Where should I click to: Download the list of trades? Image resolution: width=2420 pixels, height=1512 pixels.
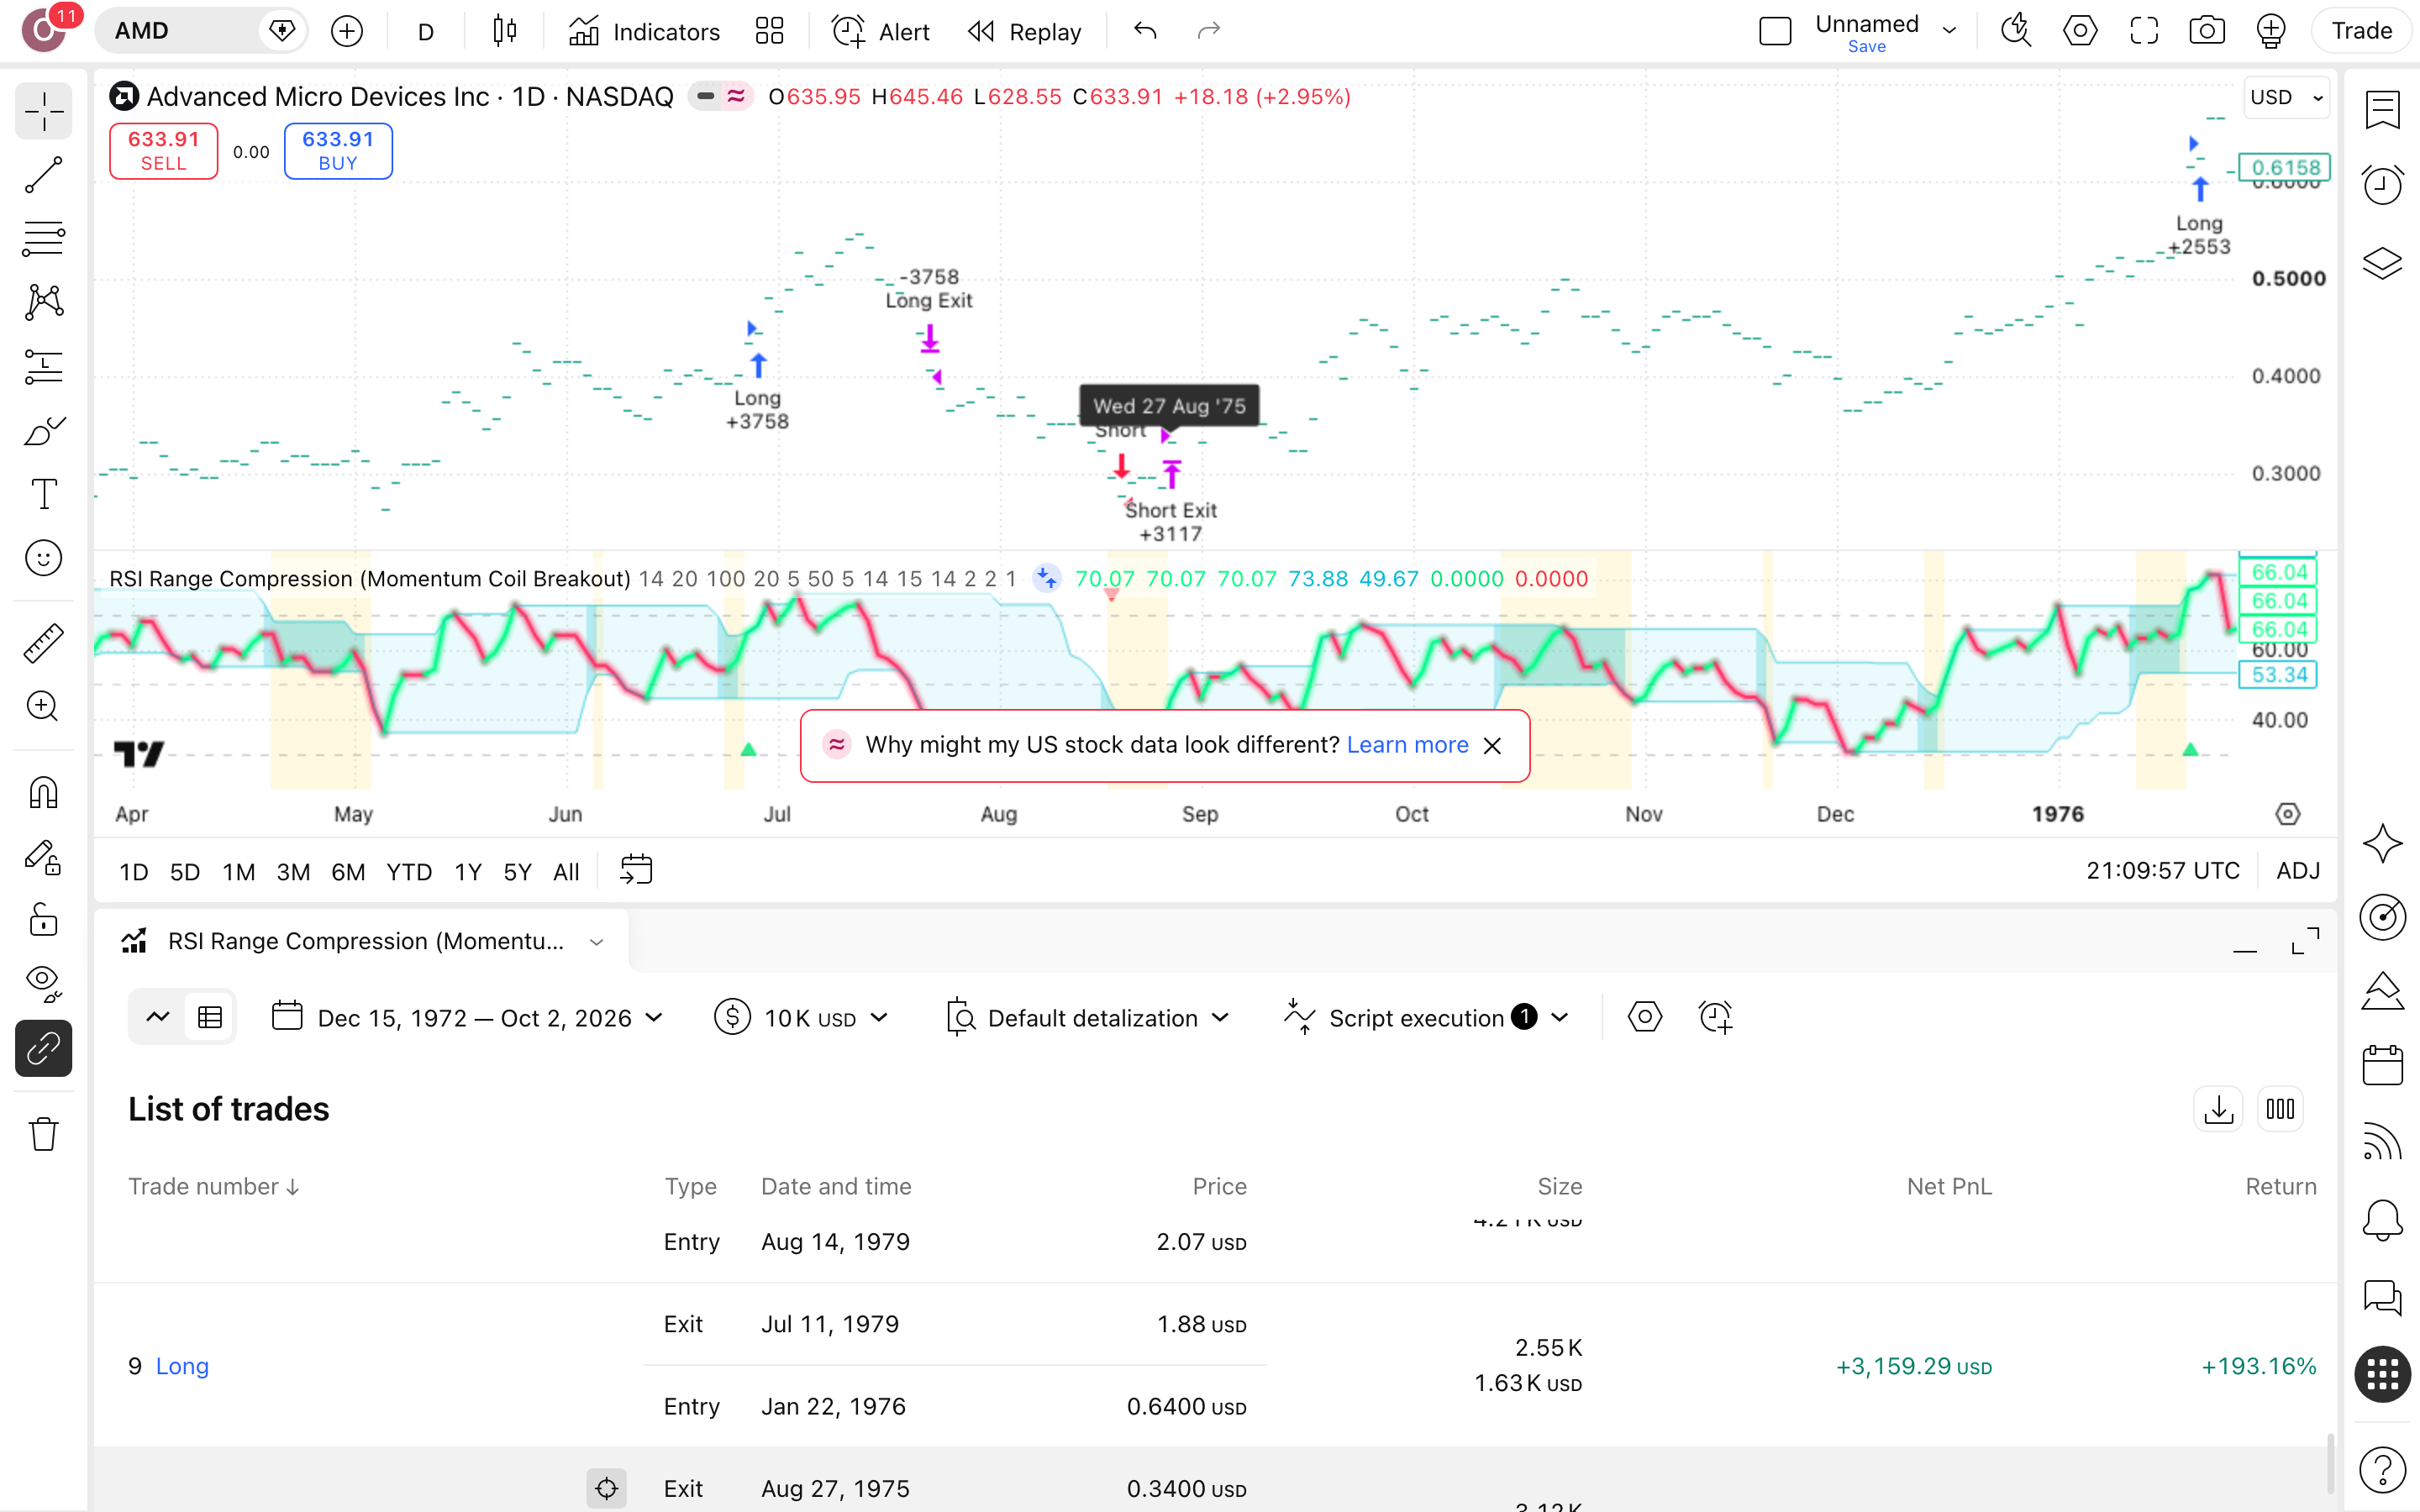[2218, 1109]
